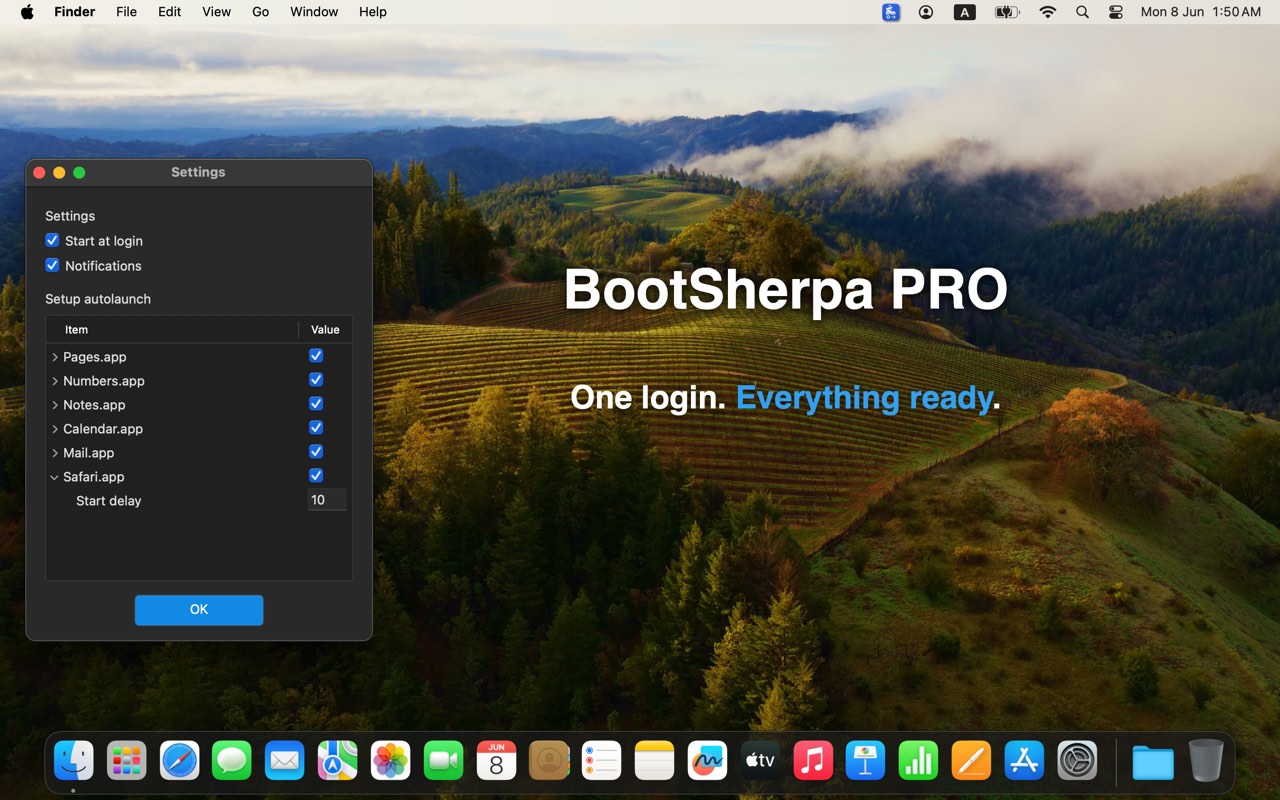The image size is (1280, 800).
Task: Open Pages from the Dock
Action: pos(972,761)
